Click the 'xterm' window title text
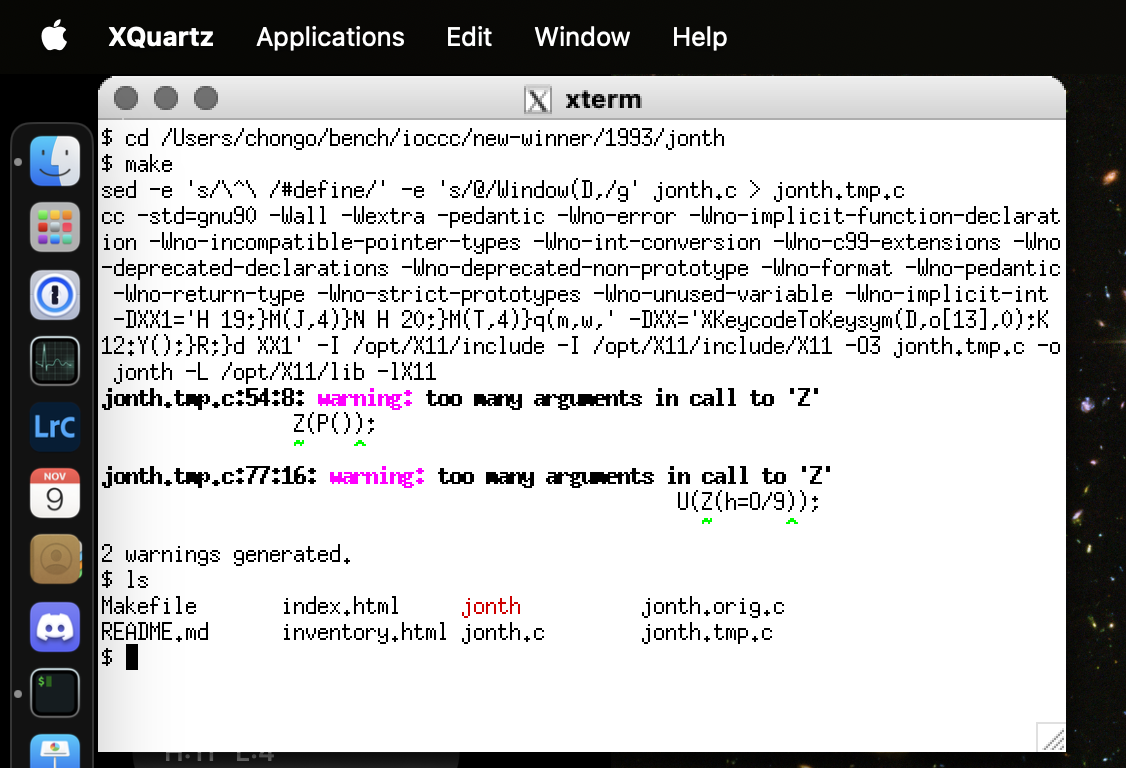The width and height of the screenshot is (1126, 768). pos(603,99)
